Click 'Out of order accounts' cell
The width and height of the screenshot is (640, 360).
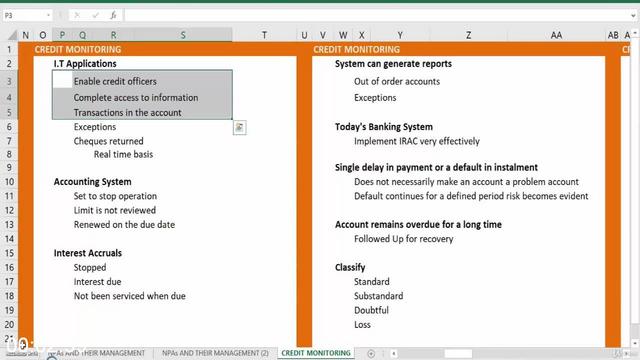coord(397,82)
